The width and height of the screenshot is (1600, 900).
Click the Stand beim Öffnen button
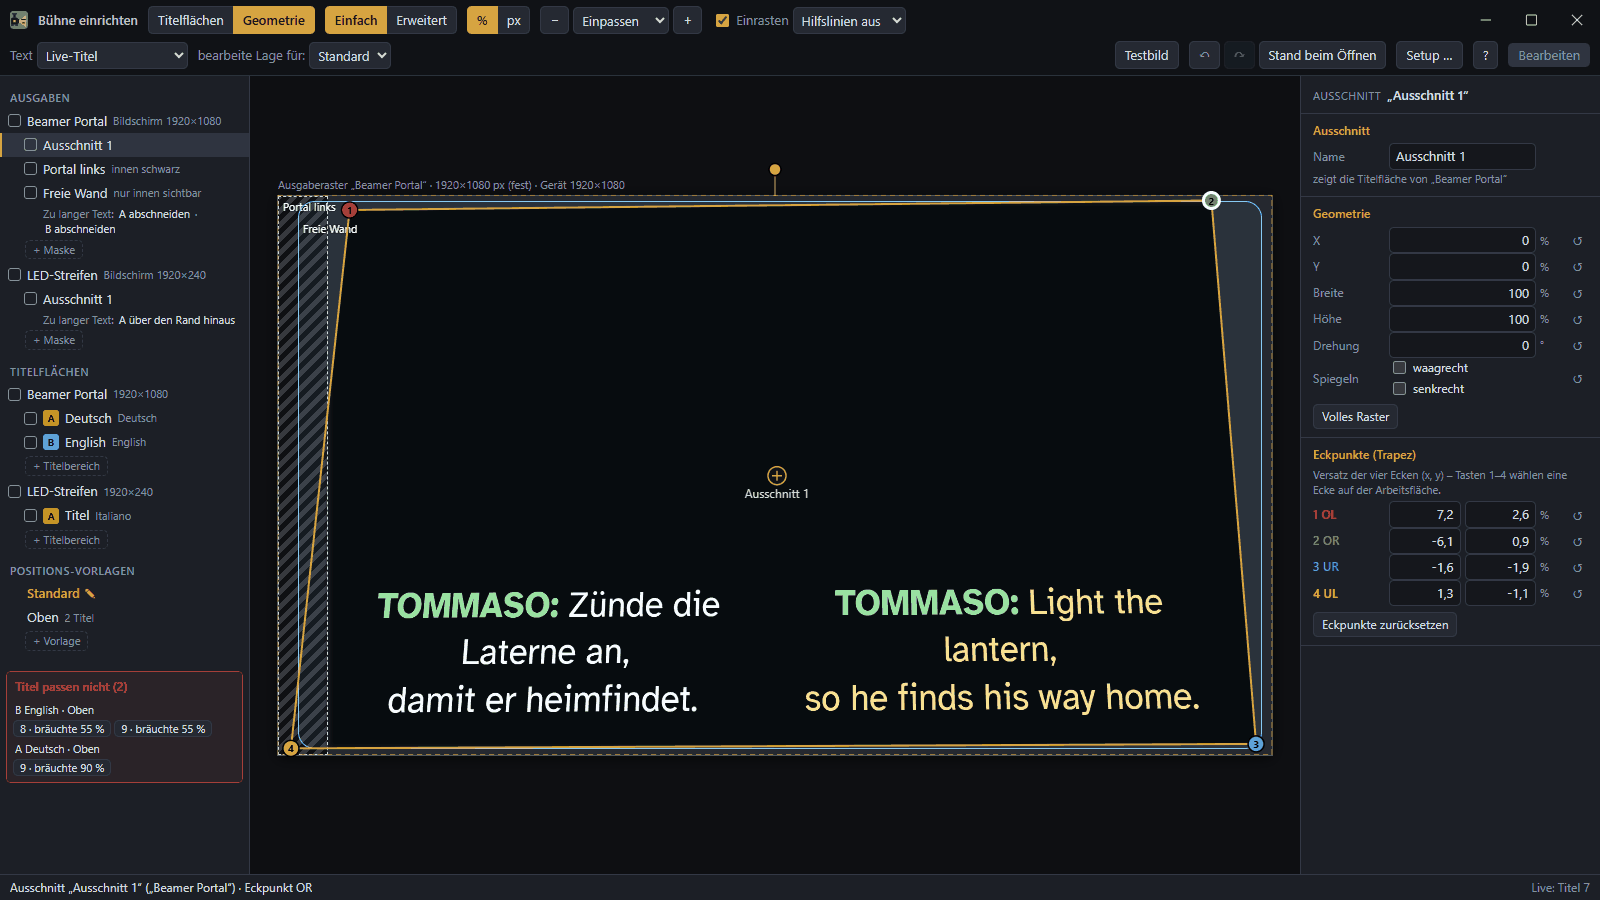pos(1322,56)
